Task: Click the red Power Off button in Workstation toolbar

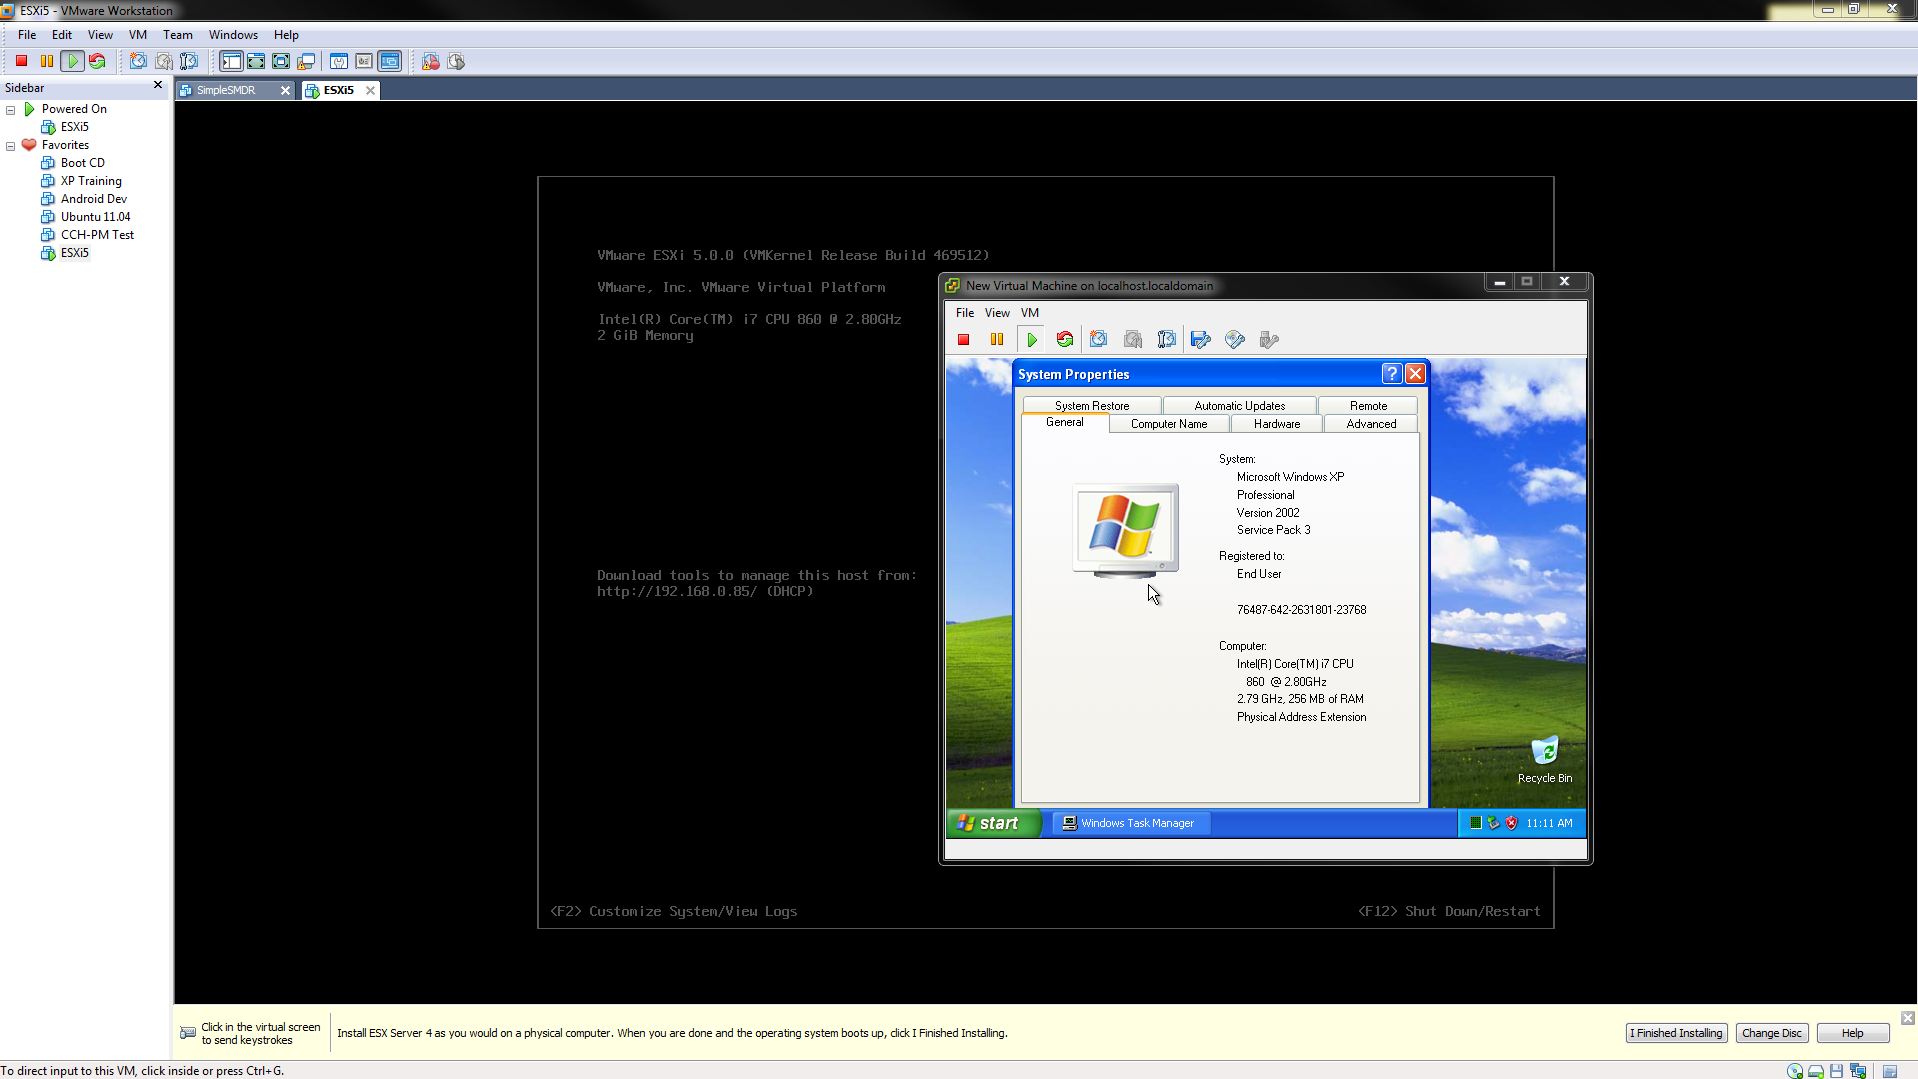Action: coord(21,62)
